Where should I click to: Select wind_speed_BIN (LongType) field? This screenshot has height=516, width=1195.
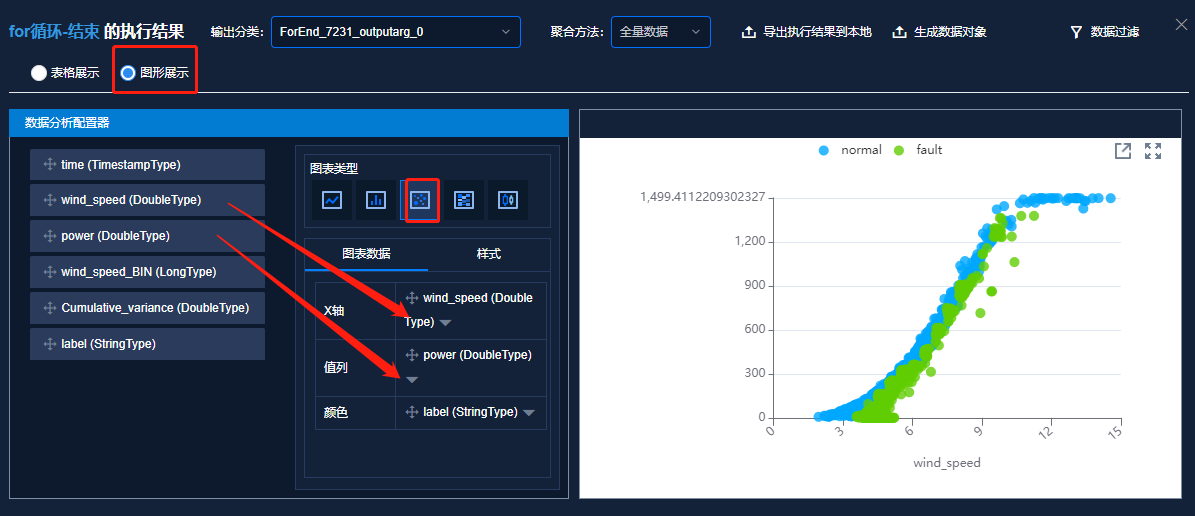pyautogui.click(x=148, y=272)
